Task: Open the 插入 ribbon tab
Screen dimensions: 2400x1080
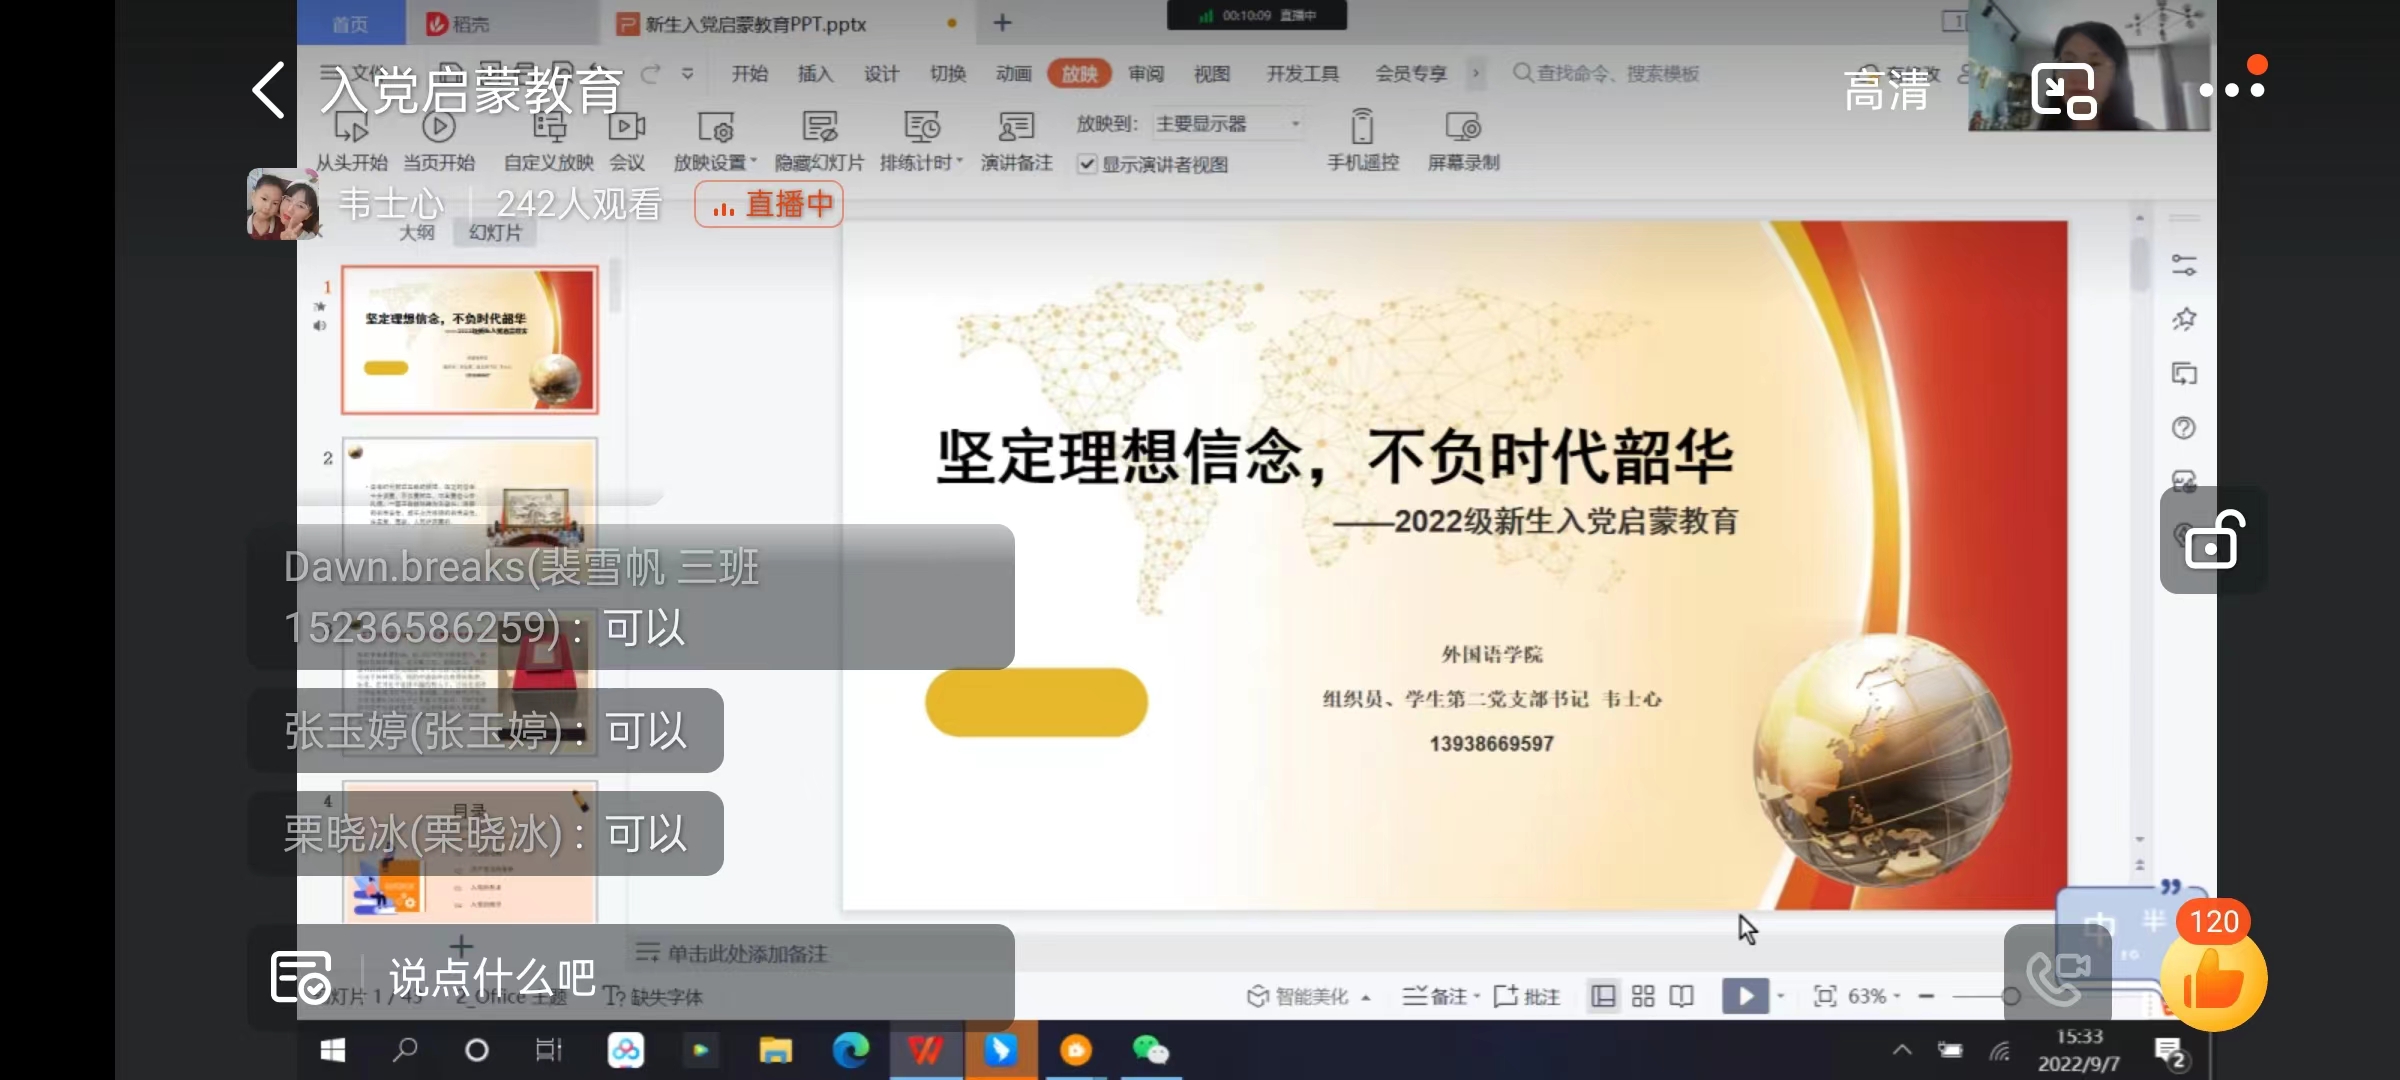Action: click(814, 74)
